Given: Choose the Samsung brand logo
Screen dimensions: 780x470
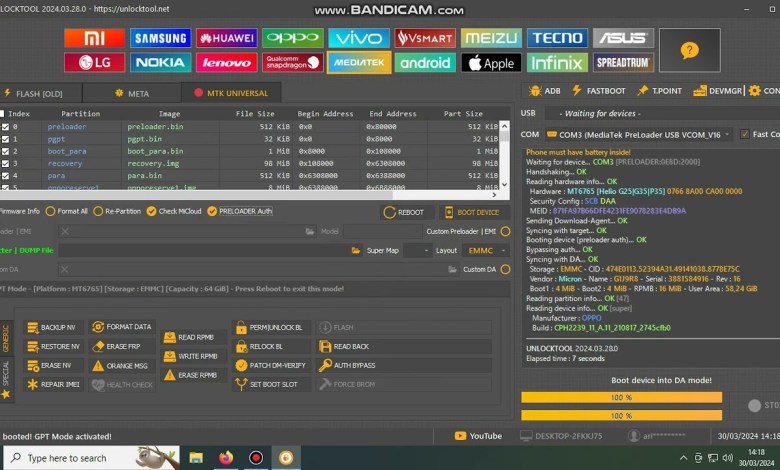Looking at the screenshot, I should tap(161, 38).
